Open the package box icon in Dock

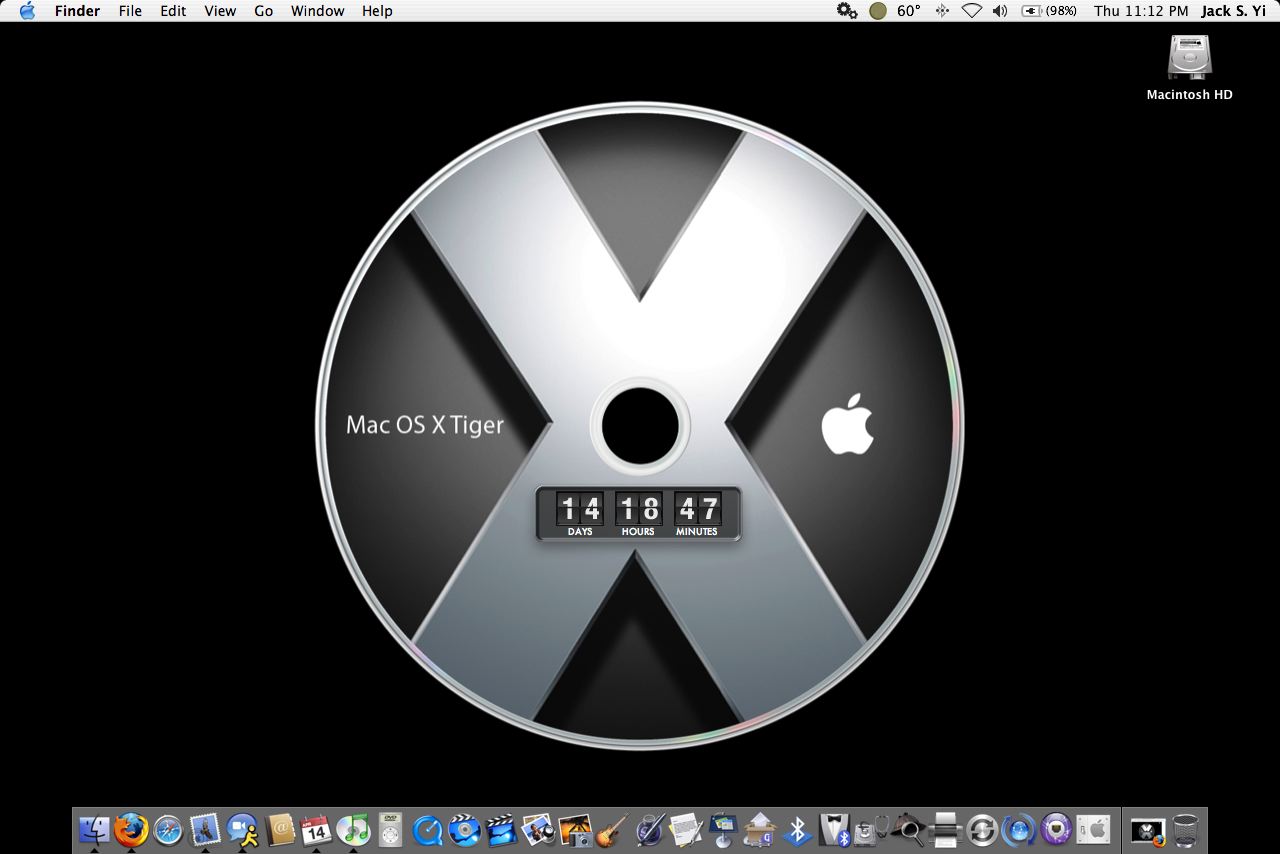[x=760, y=829]
